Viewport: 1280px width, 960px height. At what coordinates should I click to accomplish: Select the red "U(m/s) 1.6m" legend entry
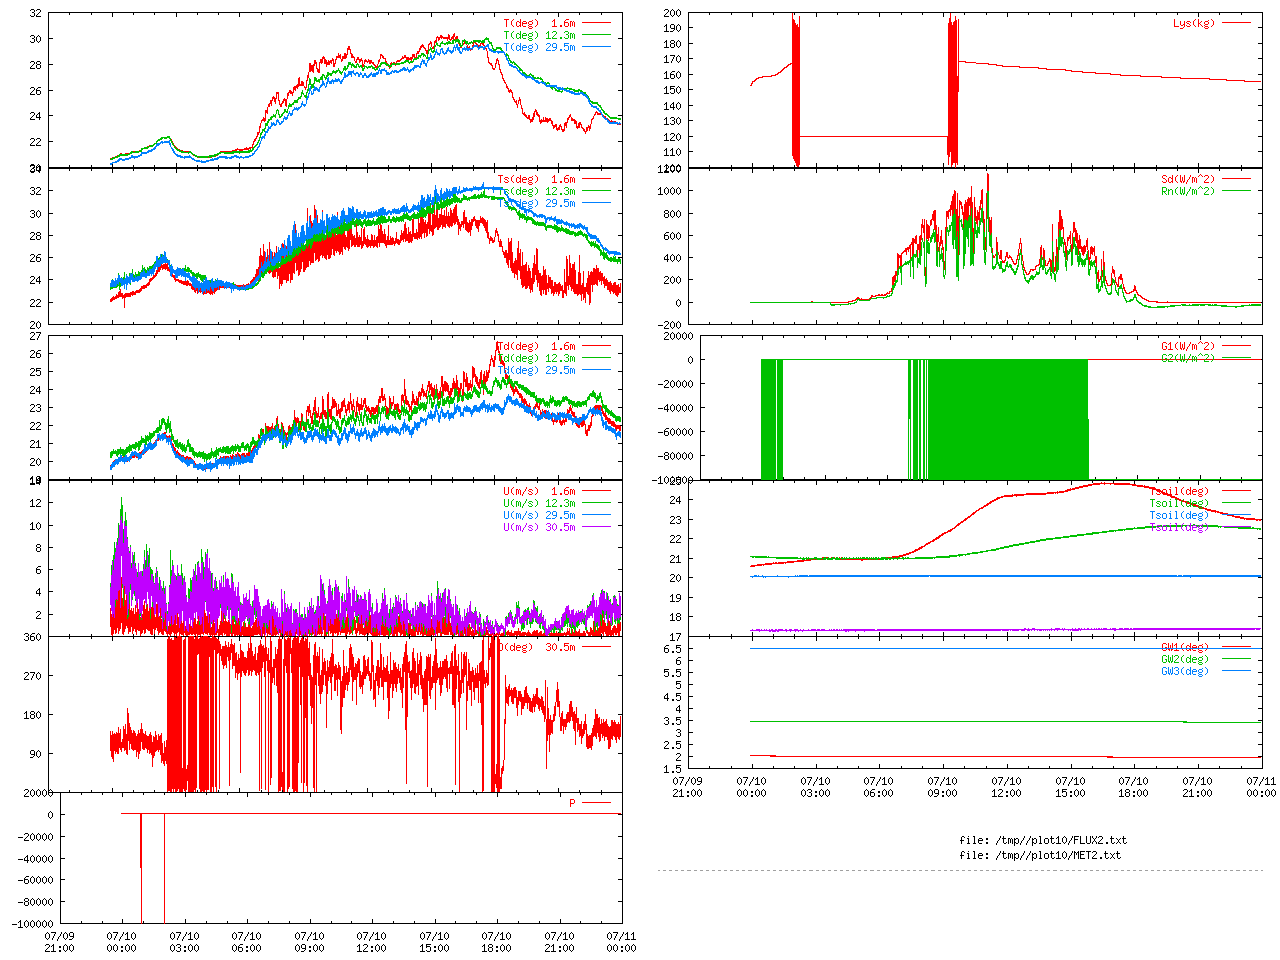pos(539,491)
